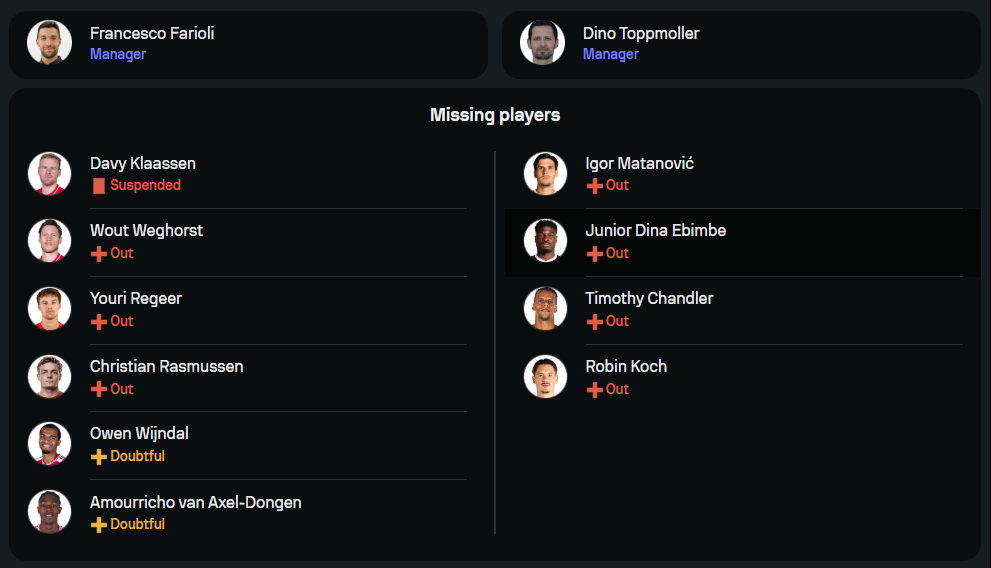The width and height of the screenshot is (991, 568).
Task: Click the injury cross icon under Wout Weghorst
Action: (x=98, y=254)
